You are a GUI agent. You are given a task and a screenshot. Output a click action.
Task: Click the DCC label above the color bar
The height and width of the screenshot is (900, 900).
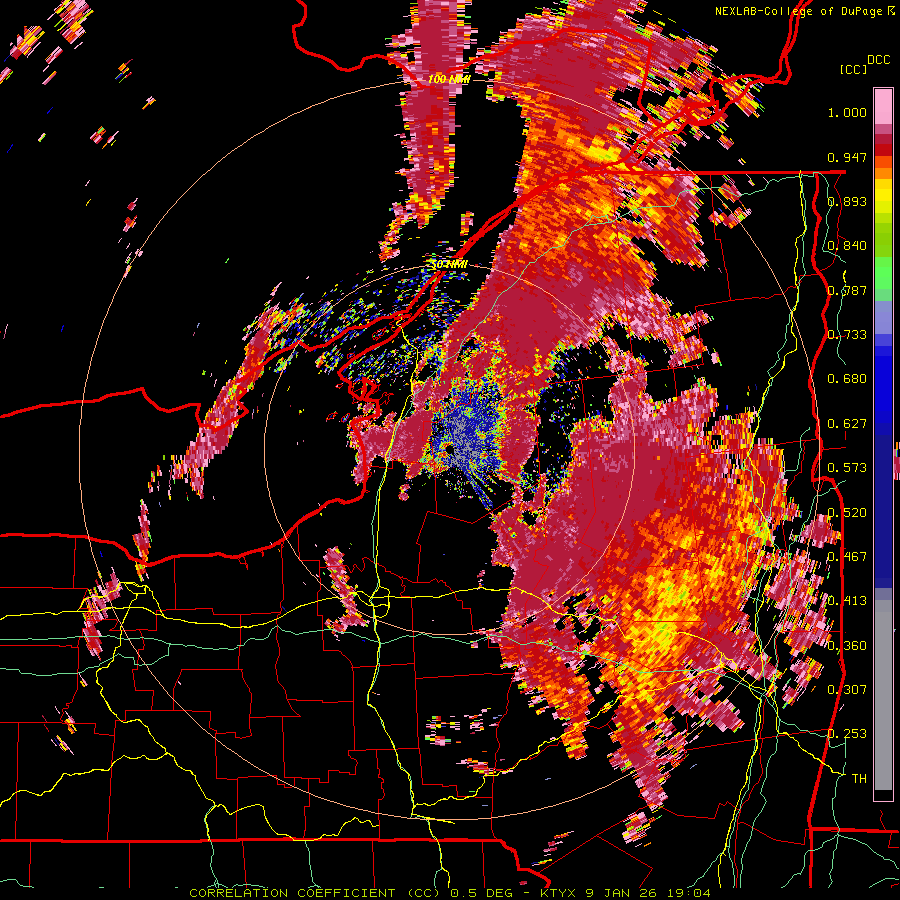point(878,60)
